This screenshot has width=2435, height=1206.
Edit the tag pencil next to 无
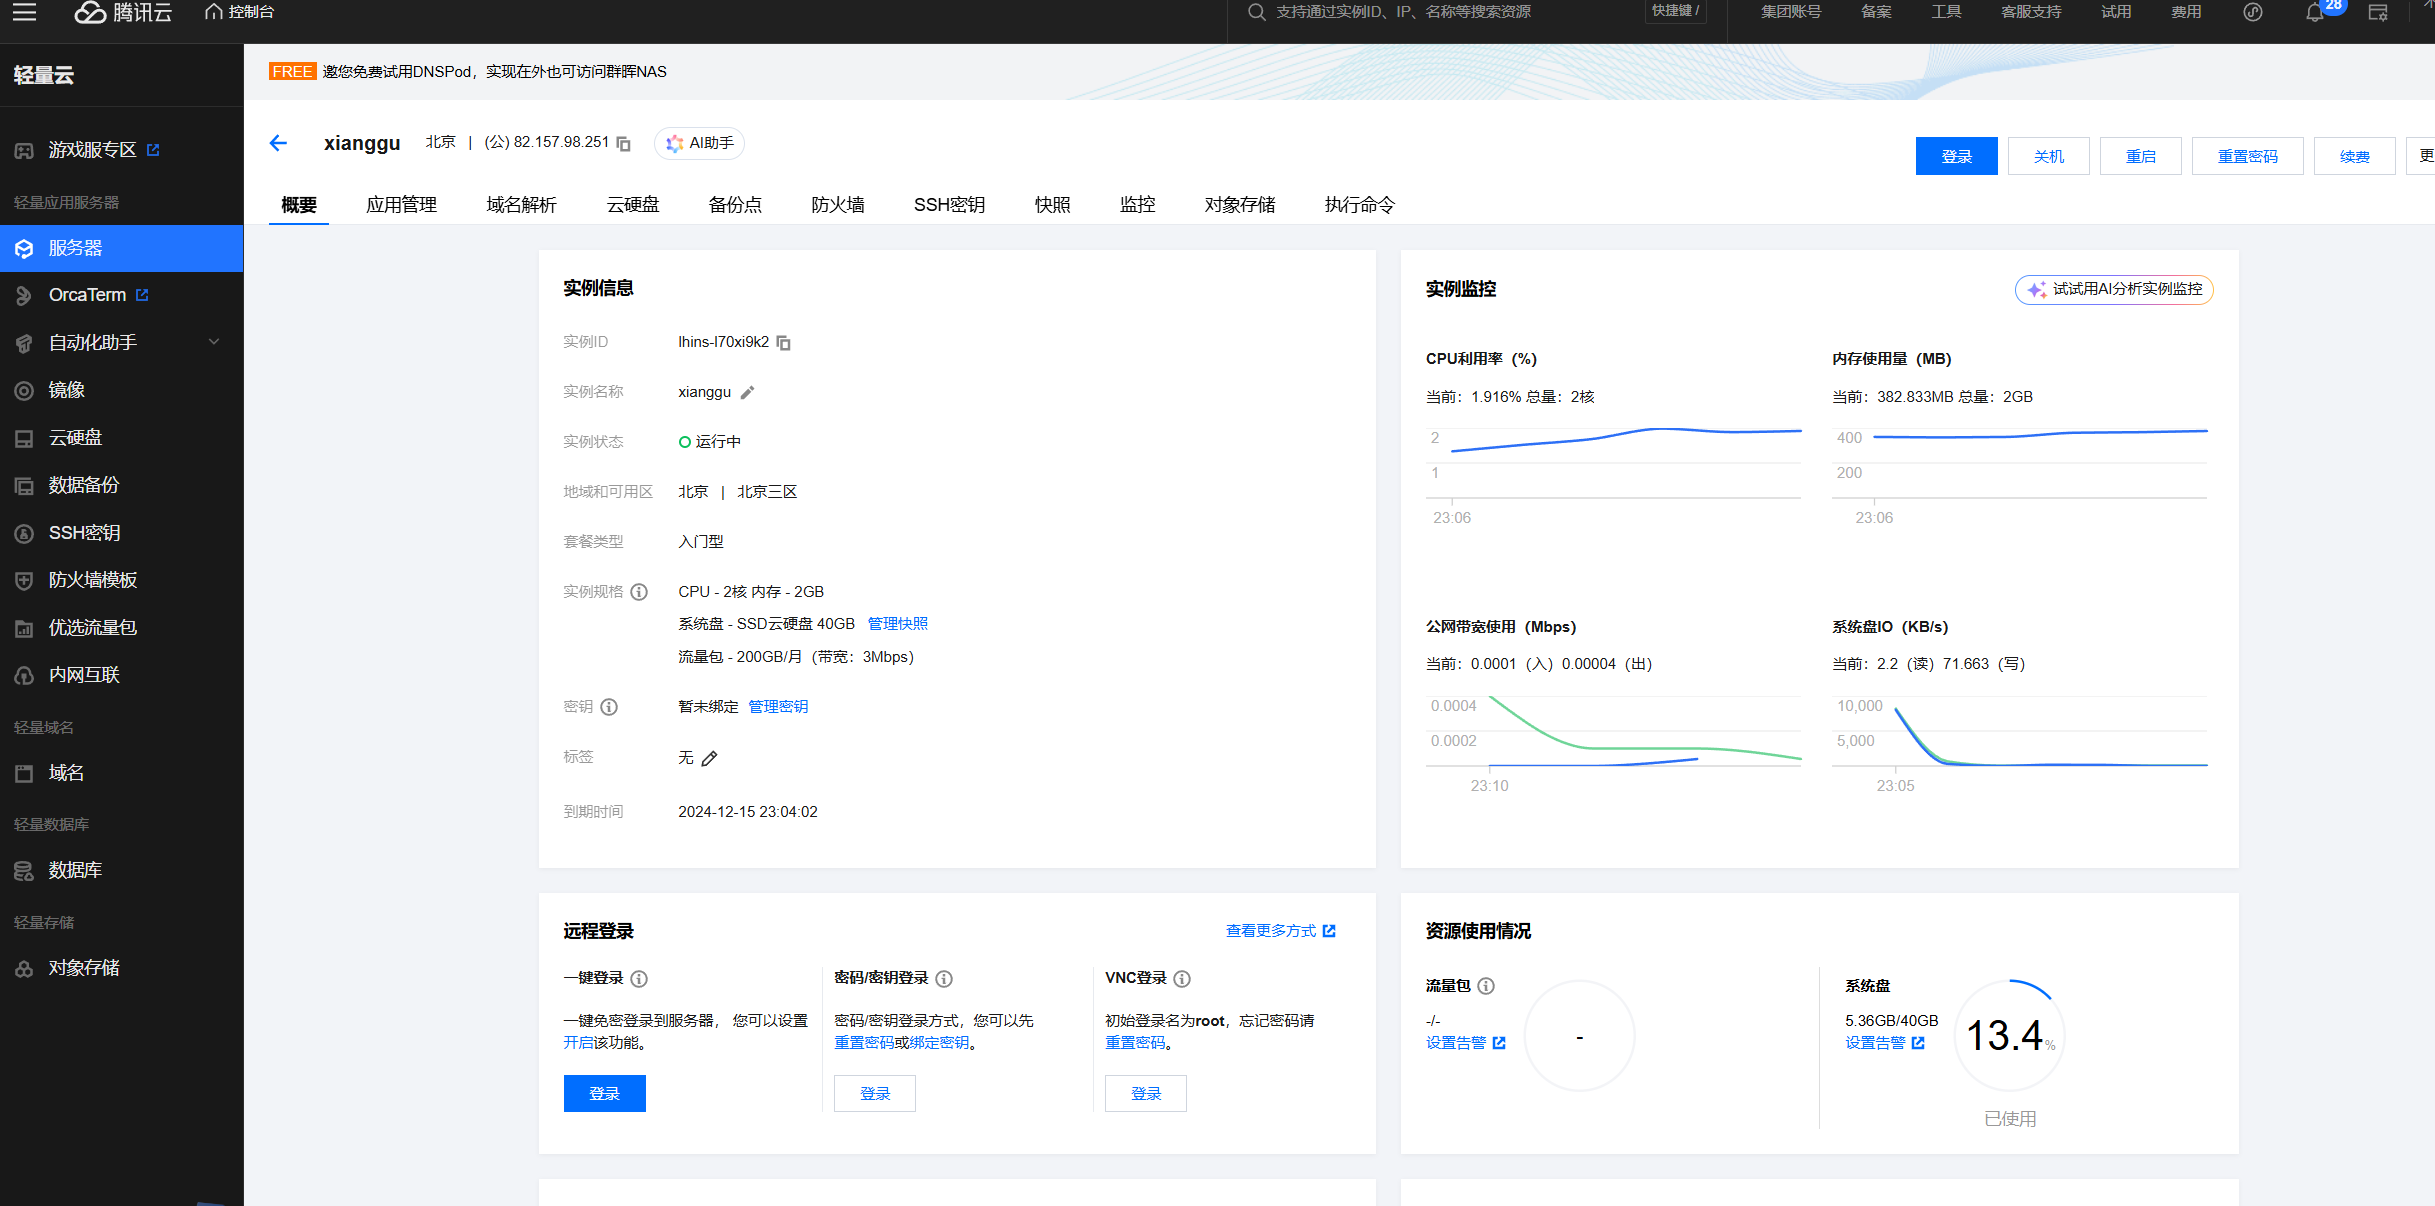710,759
